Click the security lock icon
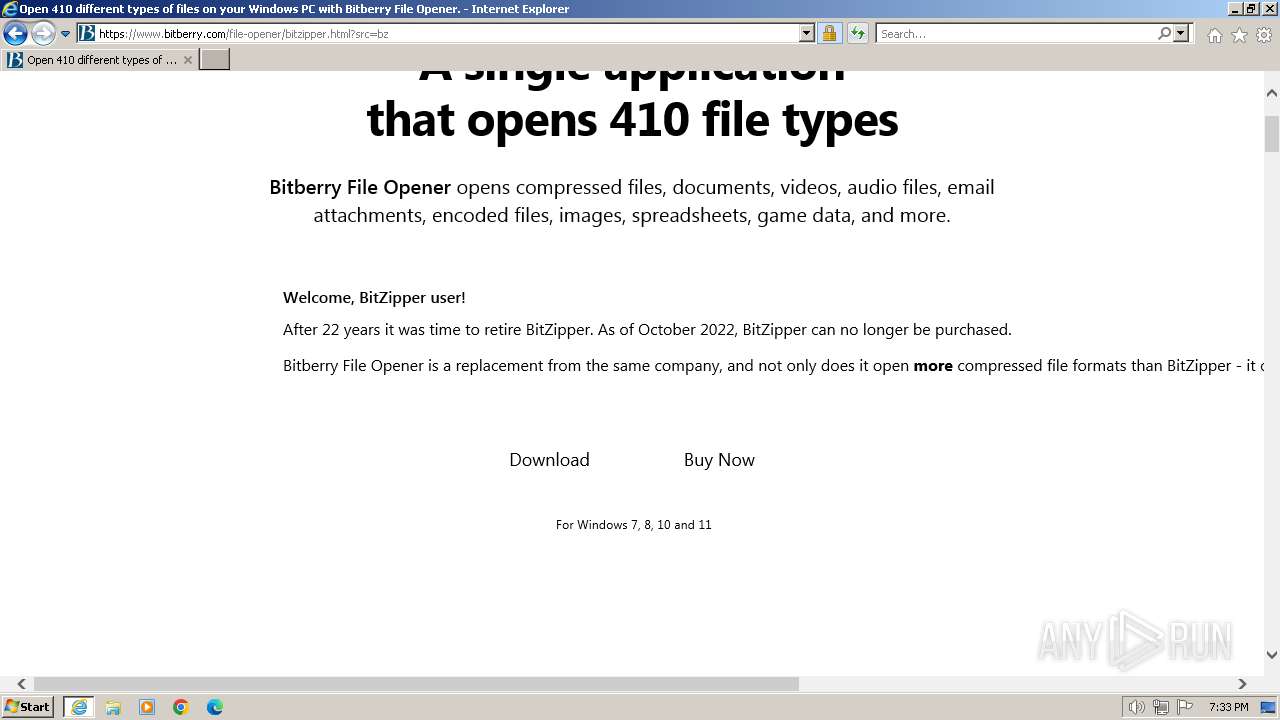1280x720 pixels. coord(829,33)
